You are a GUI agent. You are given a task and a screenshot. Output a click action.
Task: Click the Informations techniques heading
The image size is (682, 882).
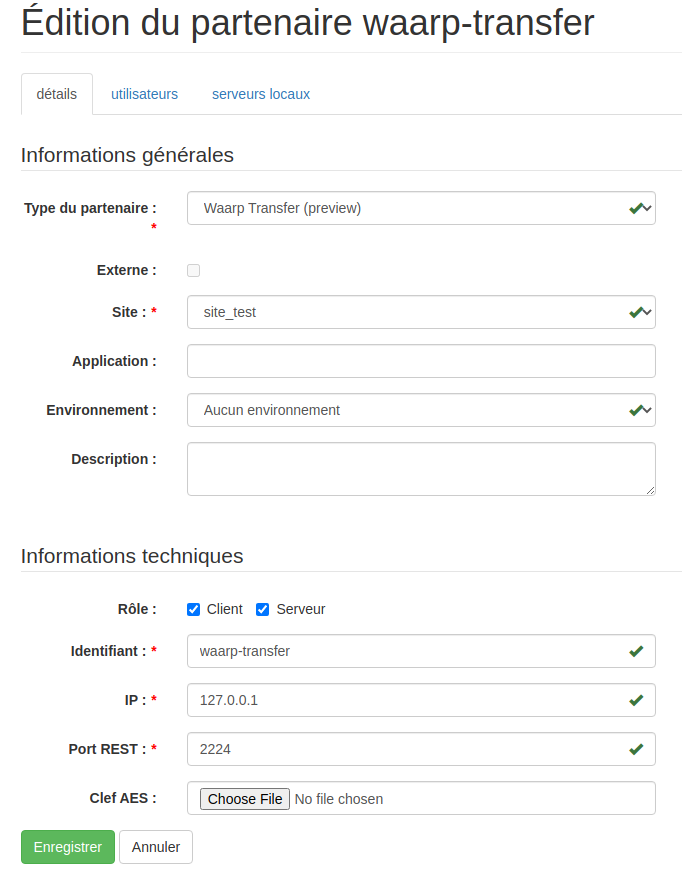[x=132, y=556]
